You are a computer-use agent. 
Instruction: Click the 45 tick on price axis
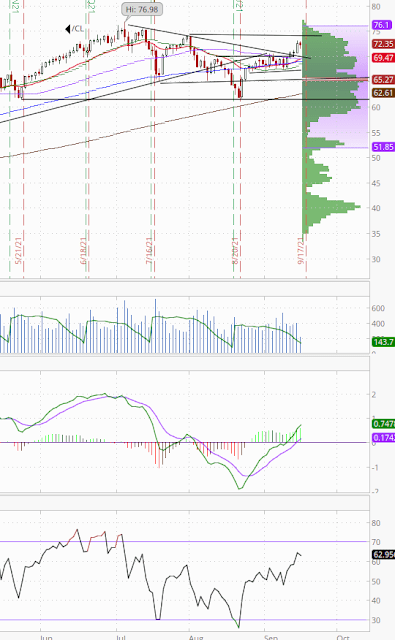pyautogui.click(x=376, y=183)
